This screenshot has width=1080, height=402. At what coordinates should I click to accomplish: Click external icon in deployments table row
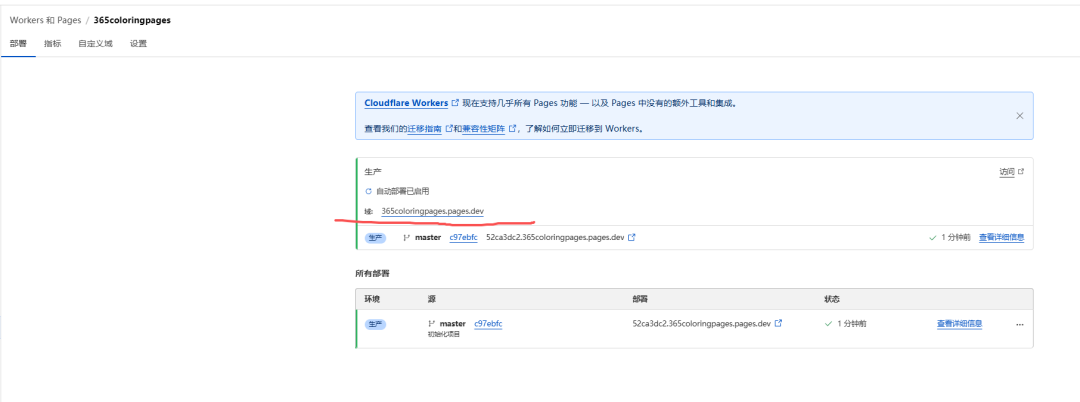(778, 324)
